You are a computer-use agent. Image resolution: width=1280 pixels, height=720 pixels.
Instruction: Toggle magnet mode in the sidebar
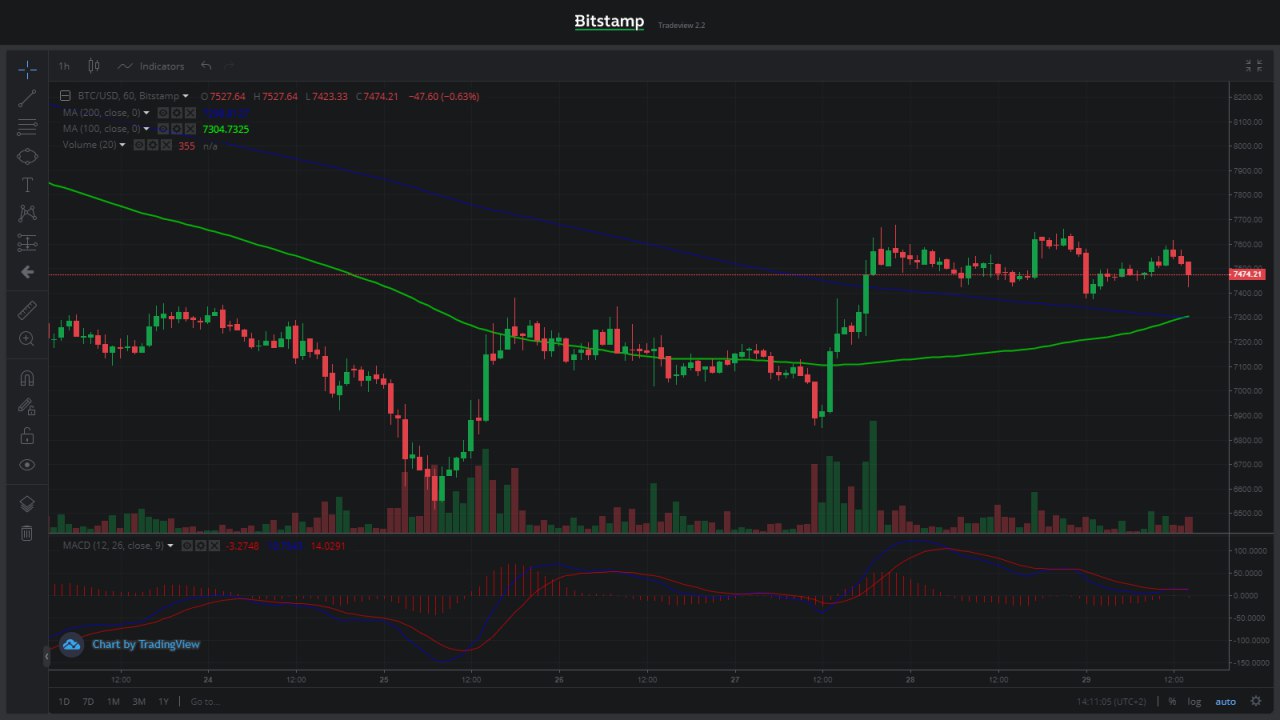pyautogui.click(x=27, y=378)
